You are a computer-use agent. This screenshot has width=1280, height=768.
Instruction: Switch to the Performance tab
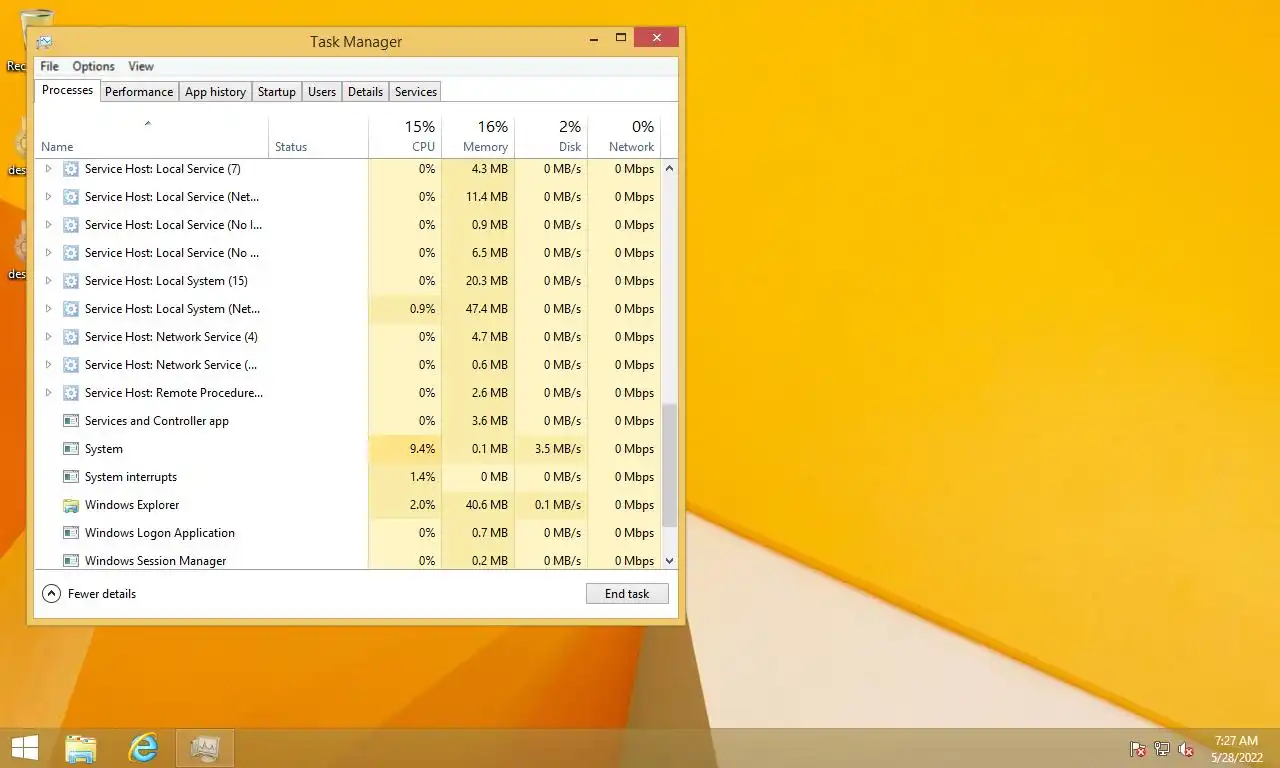(139, 92)
